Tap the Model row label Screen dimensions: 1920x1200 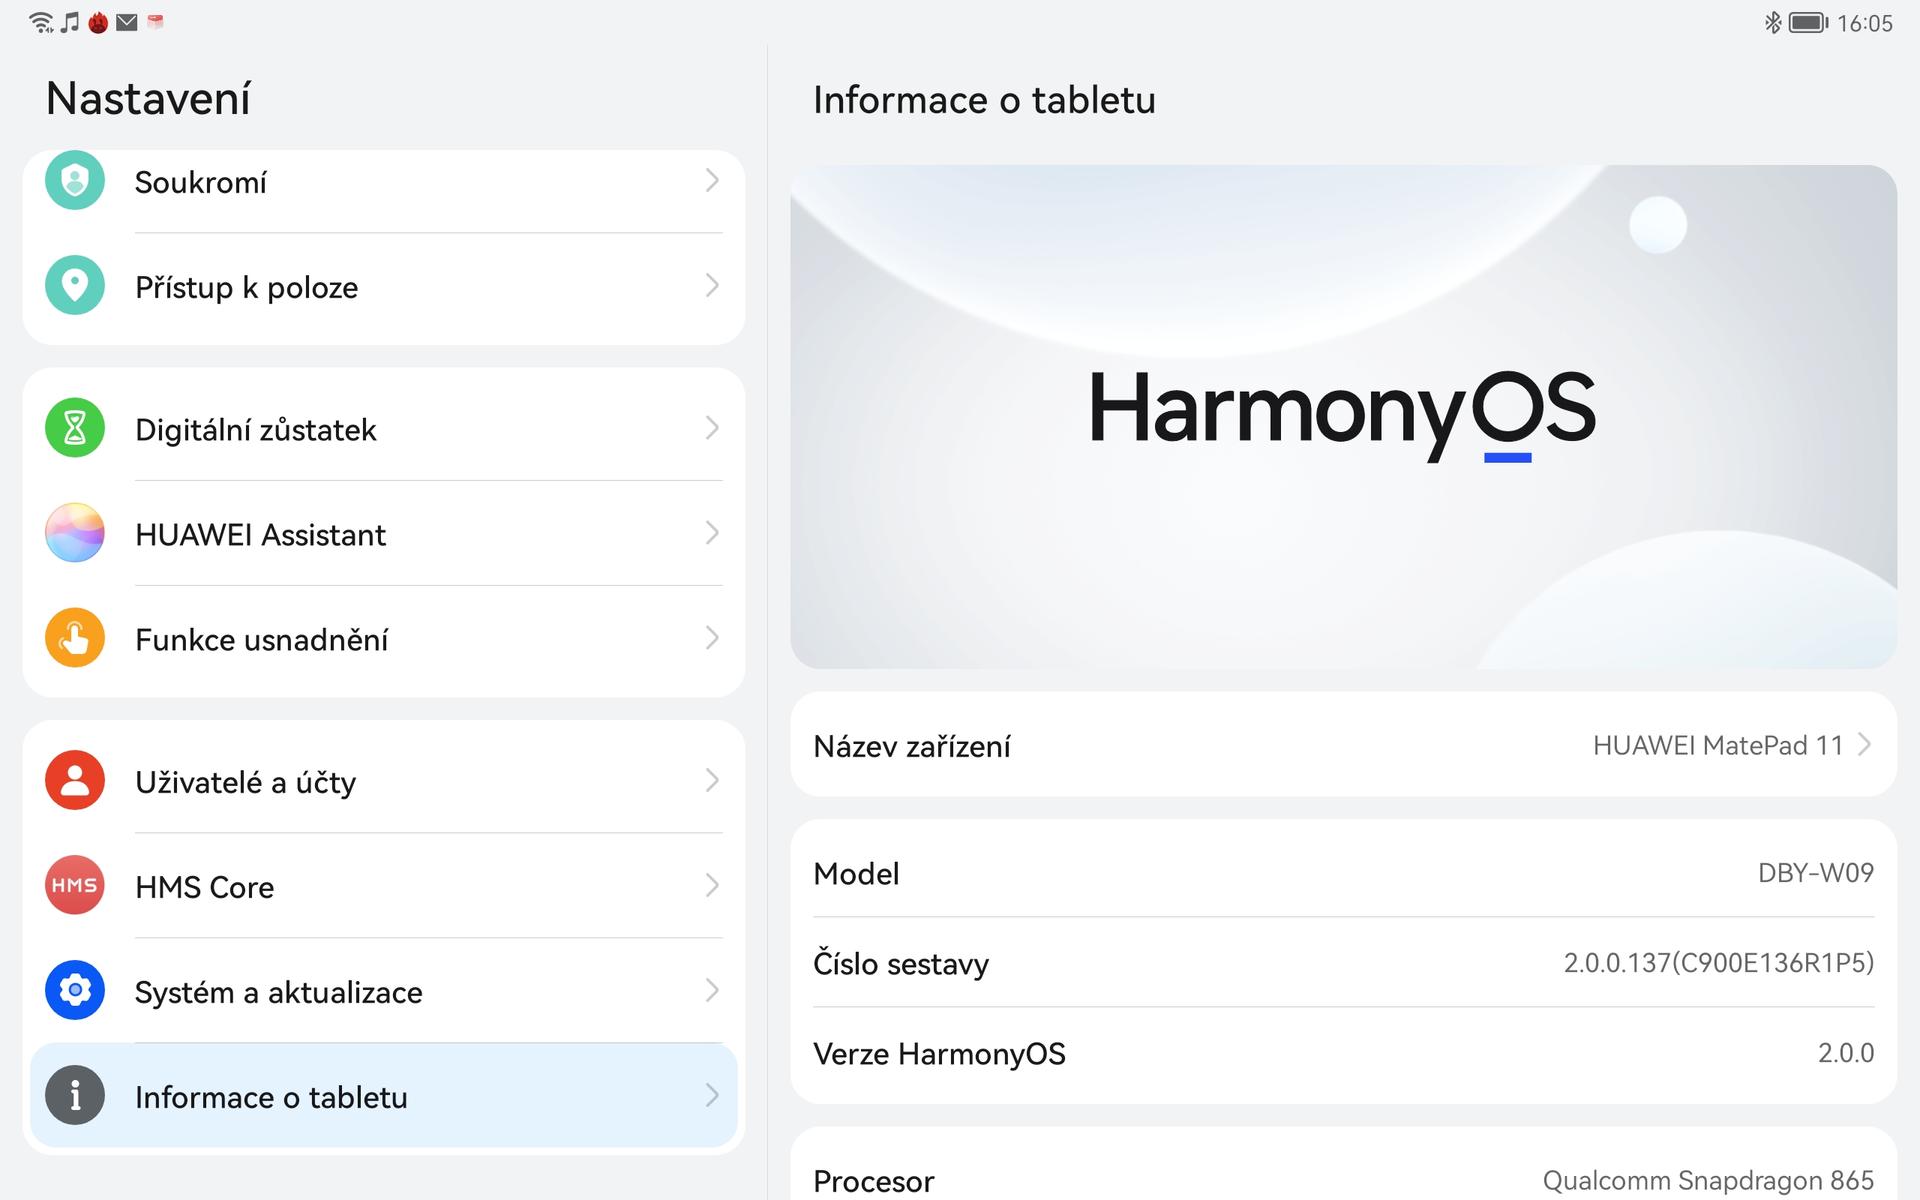pyautogui.click(x=856, y=873)
